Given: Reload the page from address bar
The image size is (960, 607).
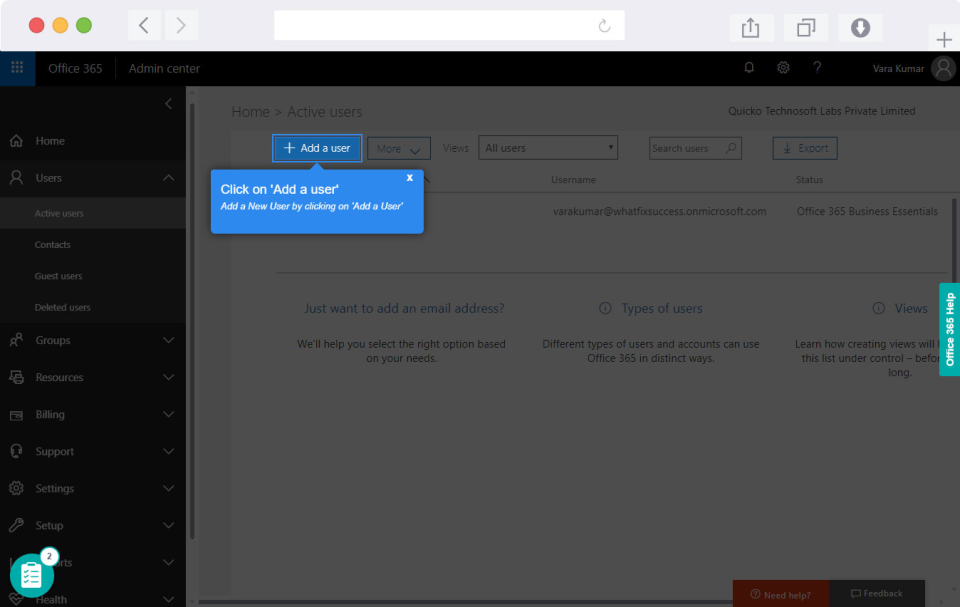Looking at the screenshot, I should pos(604,26).
